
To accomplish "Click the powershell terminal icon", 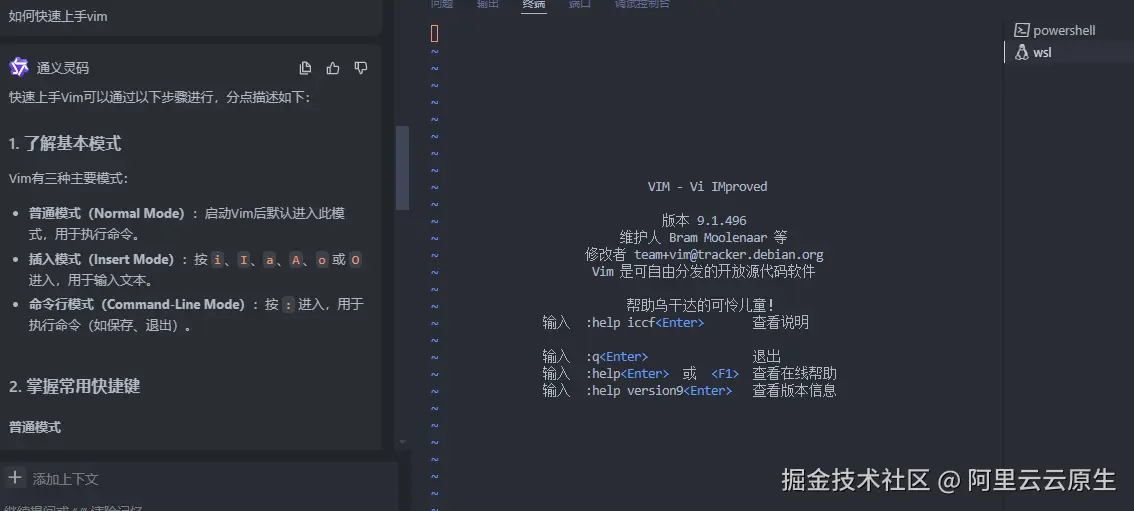I will click(1021, 30).
